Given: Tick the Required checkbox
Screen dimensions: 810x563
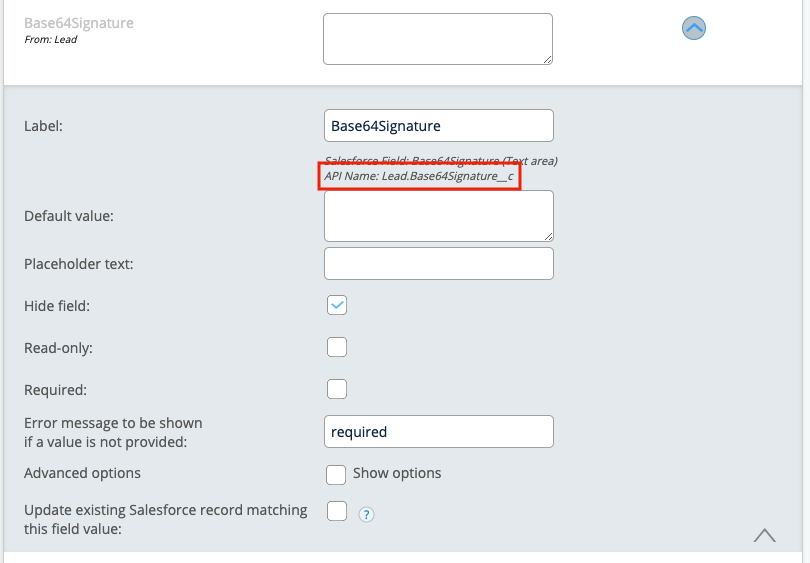Looking at the screenshot, I should pos(337,389).
